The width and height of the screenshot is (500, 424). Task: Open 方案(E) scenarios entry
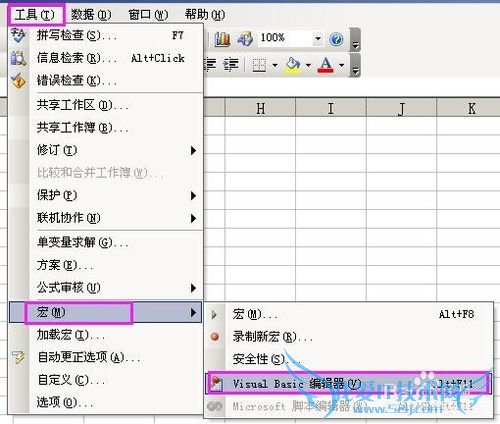click(x=106, y=265)
